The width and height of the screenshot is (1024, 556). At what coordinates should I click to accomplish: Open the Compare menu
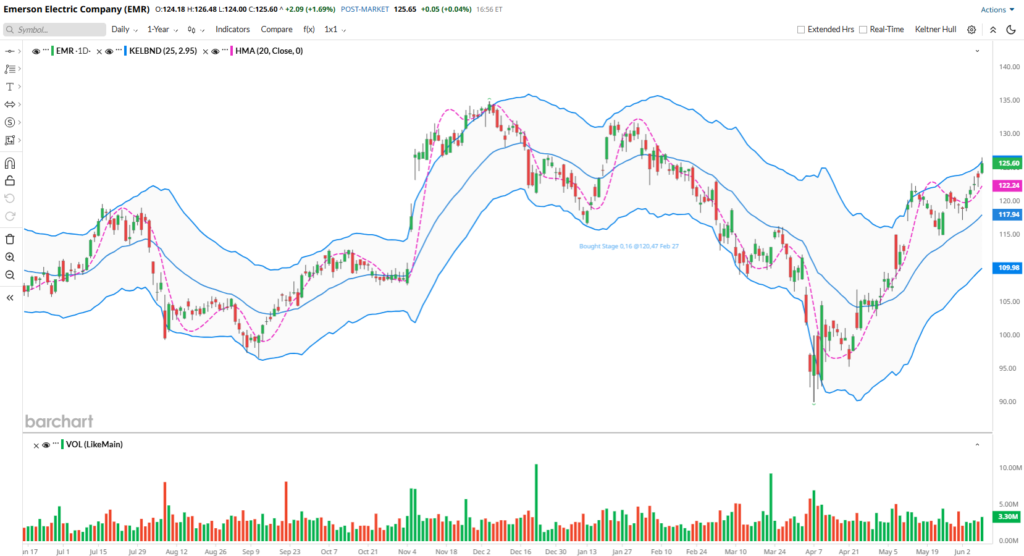pos(277,30)
